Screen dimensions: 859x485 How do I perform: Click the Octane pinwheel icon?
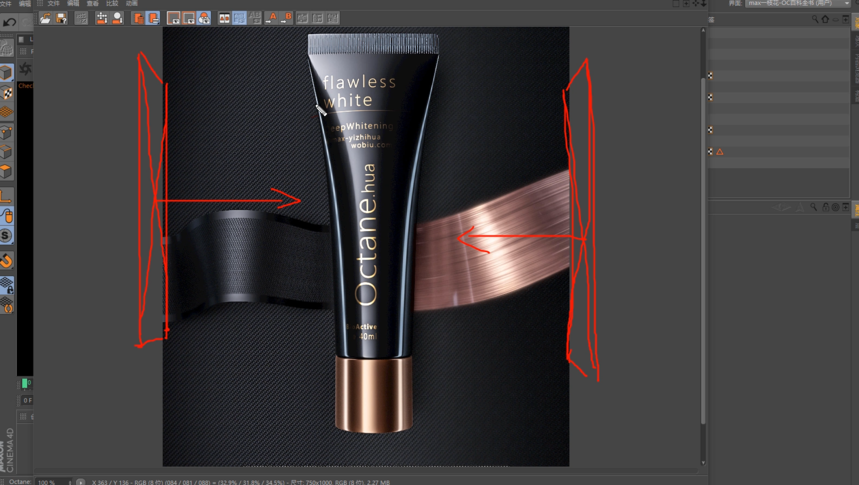(25, 69)
